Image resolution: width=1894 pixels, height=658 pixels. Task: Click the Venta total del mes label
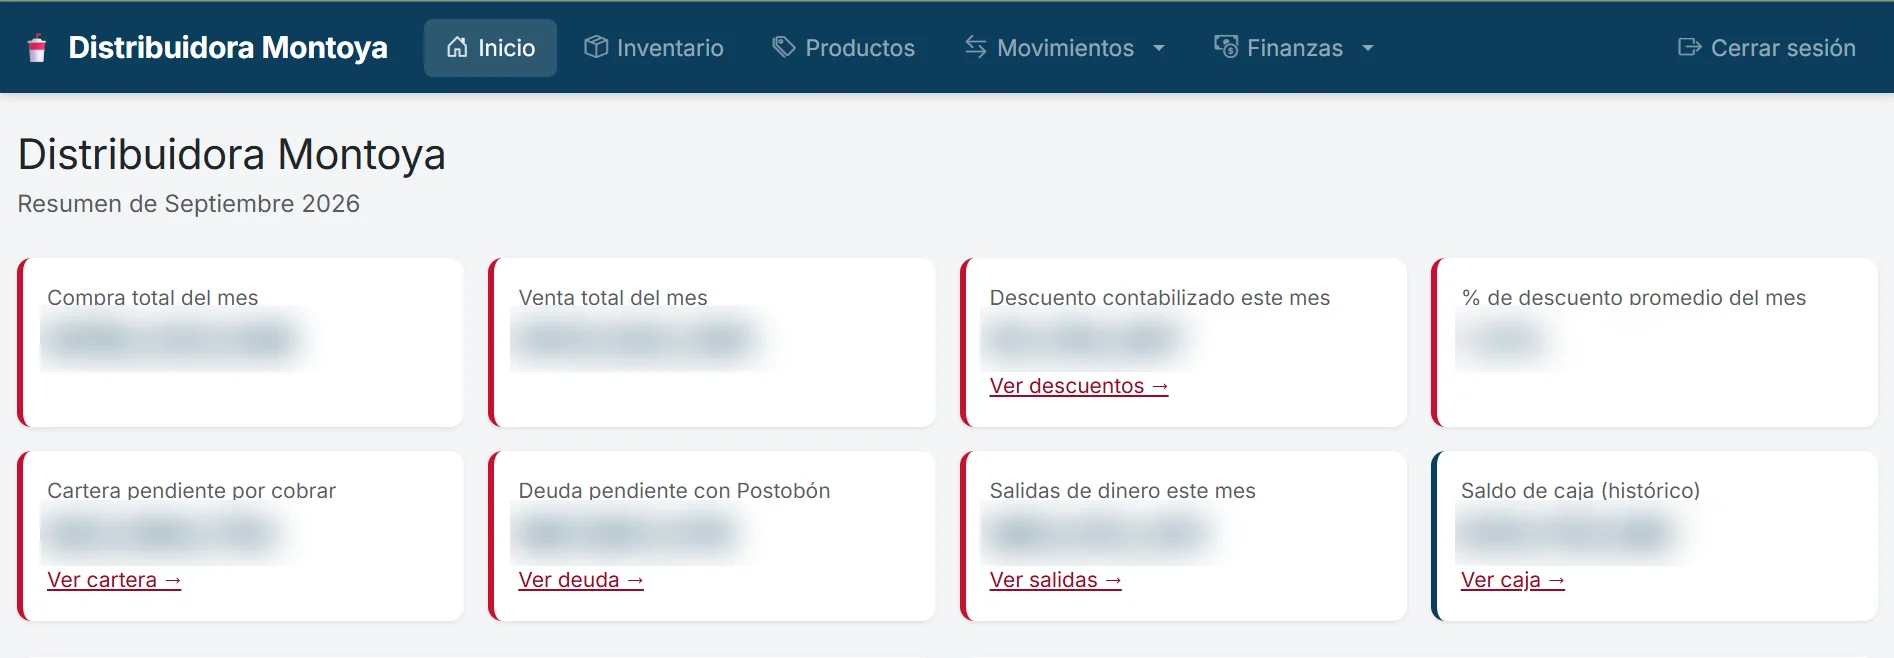pyautogui.click(x=613, y=298)
